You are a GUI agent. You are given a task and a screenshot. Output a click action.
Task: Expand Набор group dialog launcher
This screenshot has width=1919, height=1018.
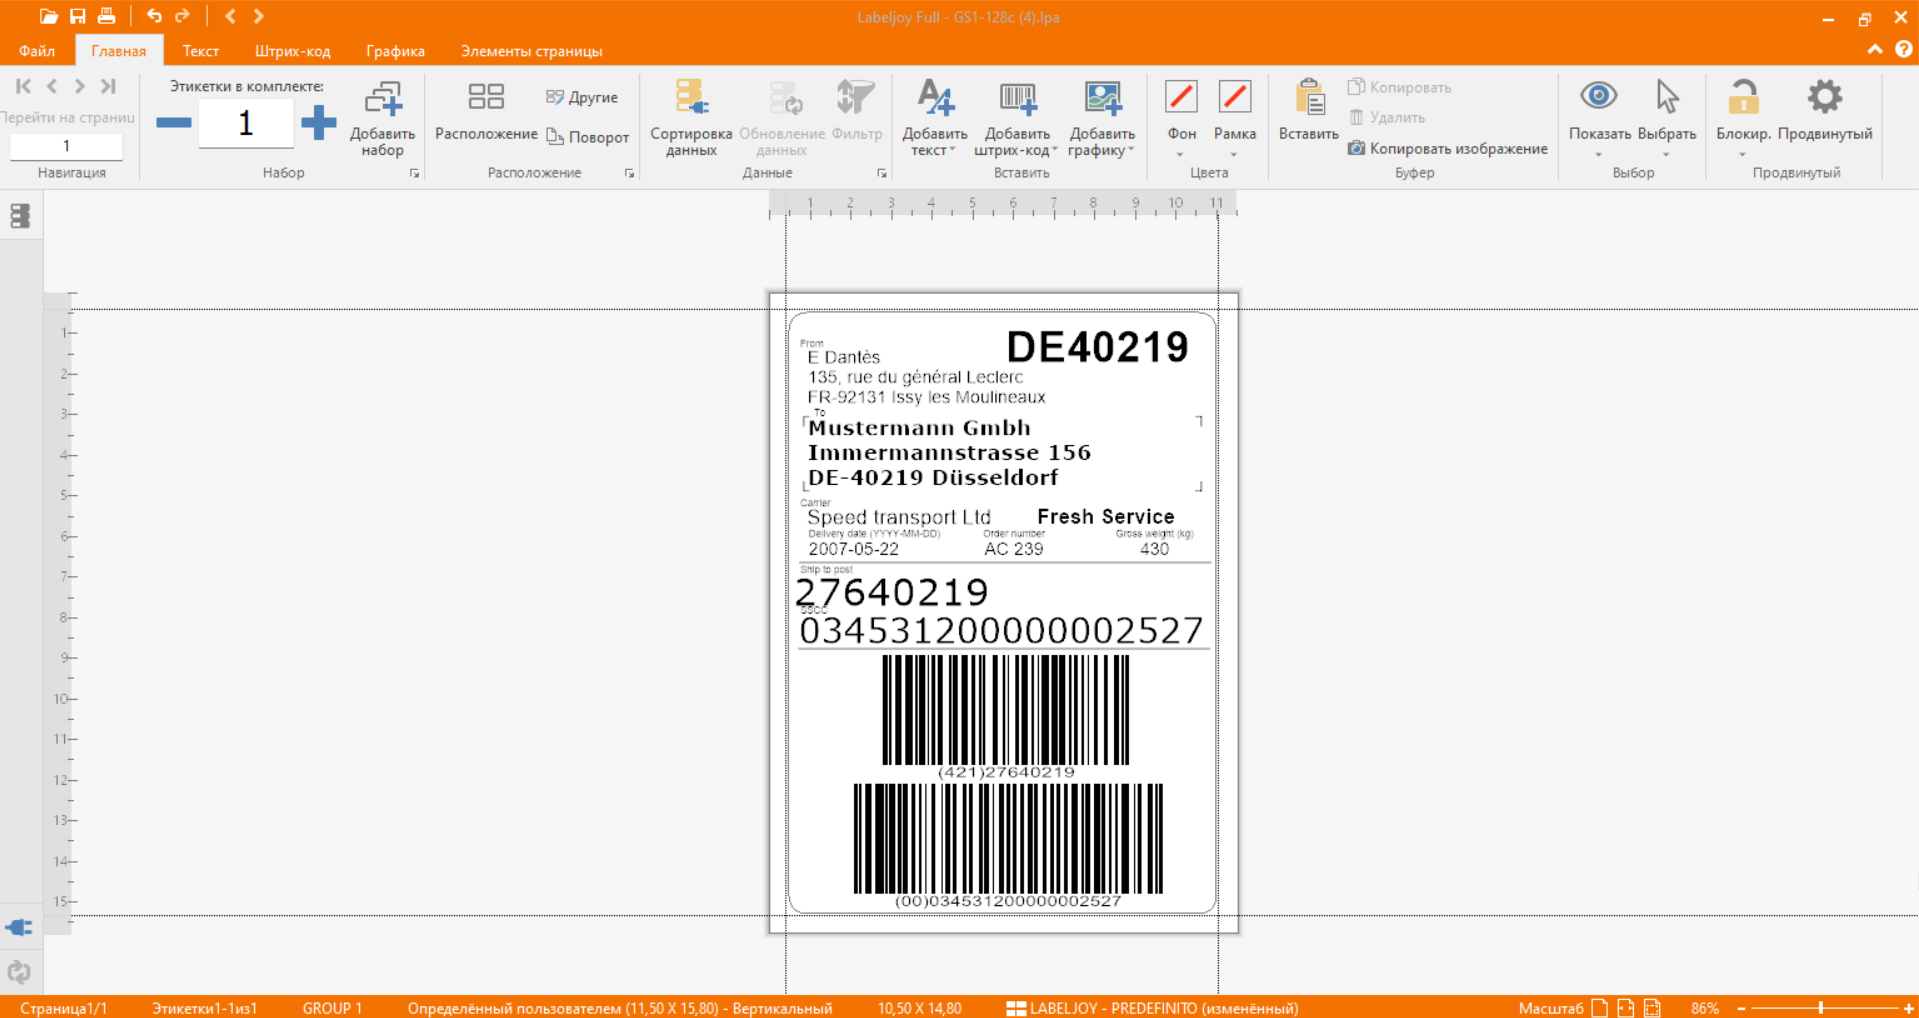(x=414, y=173)
